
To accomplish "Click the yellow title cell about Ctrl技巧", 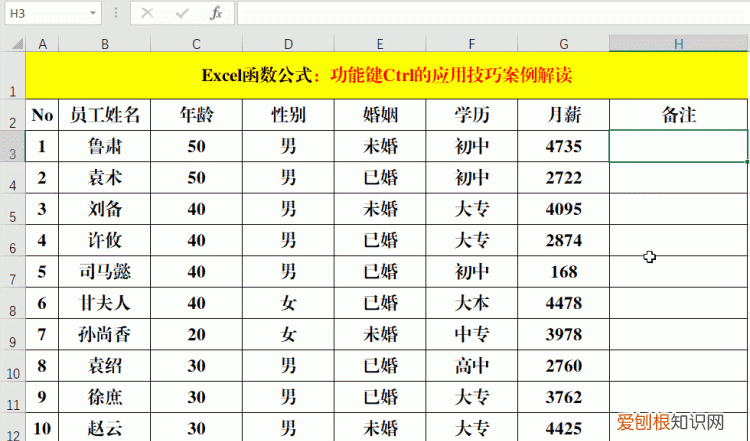I will pyautogui.click(x=387, y=76).
